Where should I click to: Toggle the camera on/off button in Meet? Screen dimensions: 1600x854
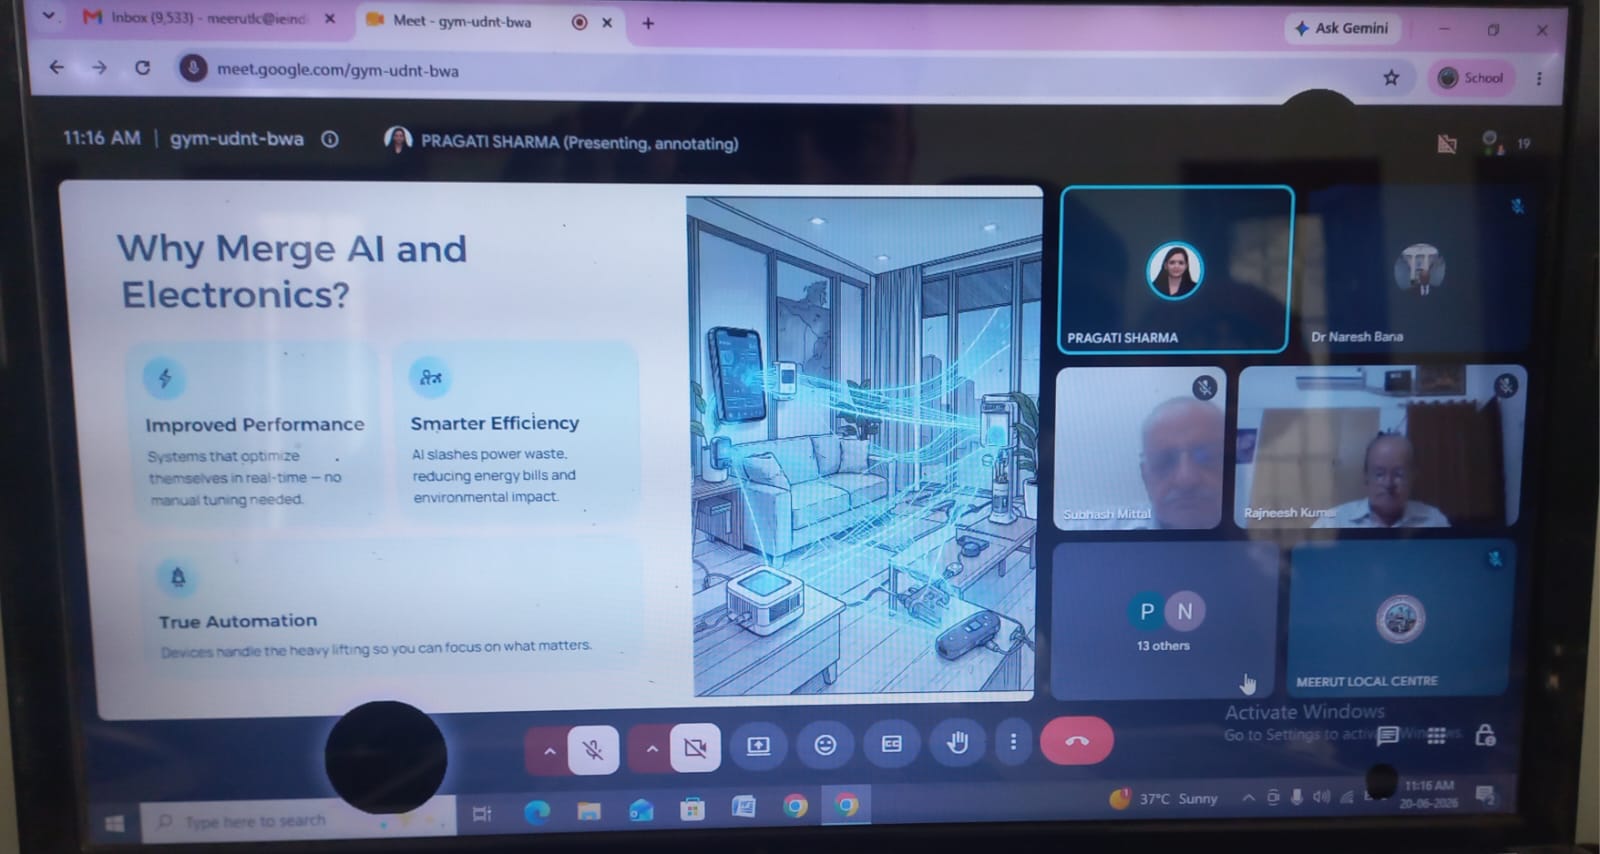(695, 747)
